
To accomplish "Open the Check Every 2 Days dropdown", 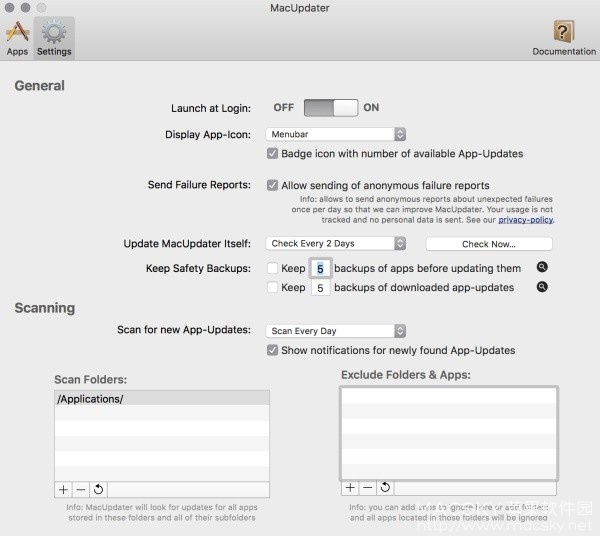I will (336, 244).
